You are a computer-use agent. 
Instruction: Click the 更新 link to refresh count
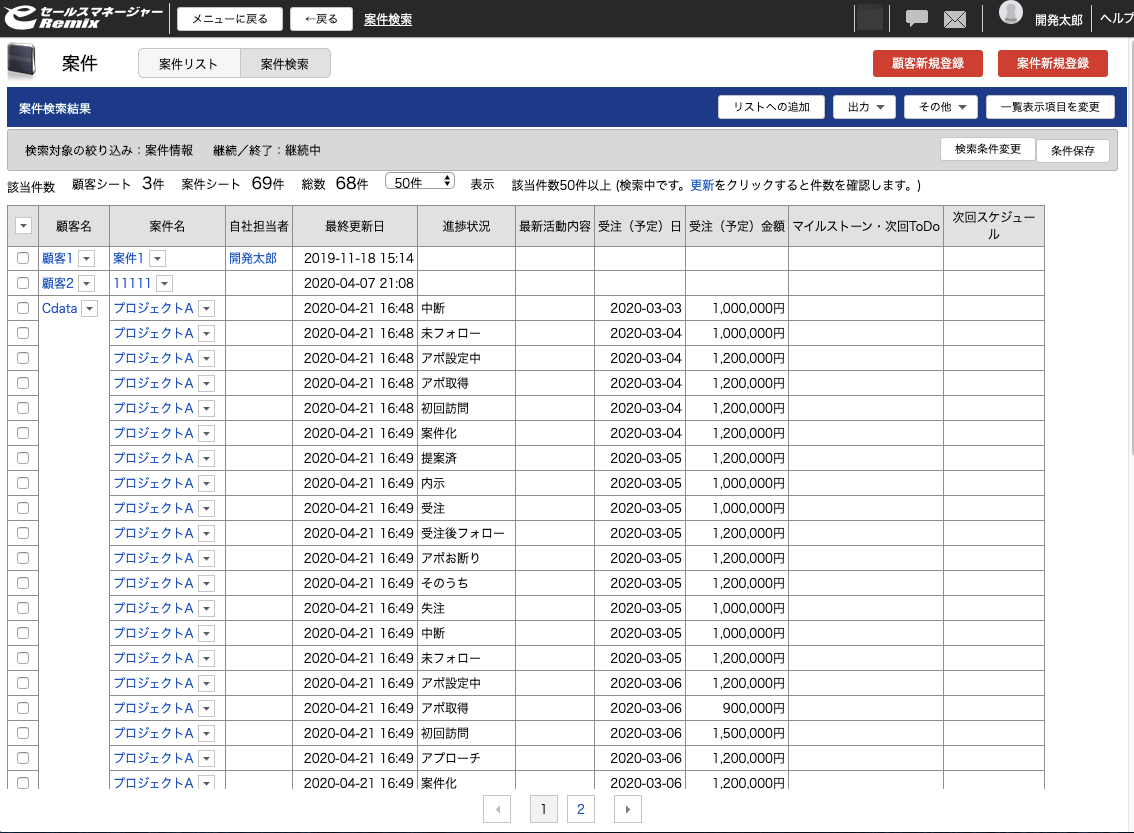click(702, 185)
